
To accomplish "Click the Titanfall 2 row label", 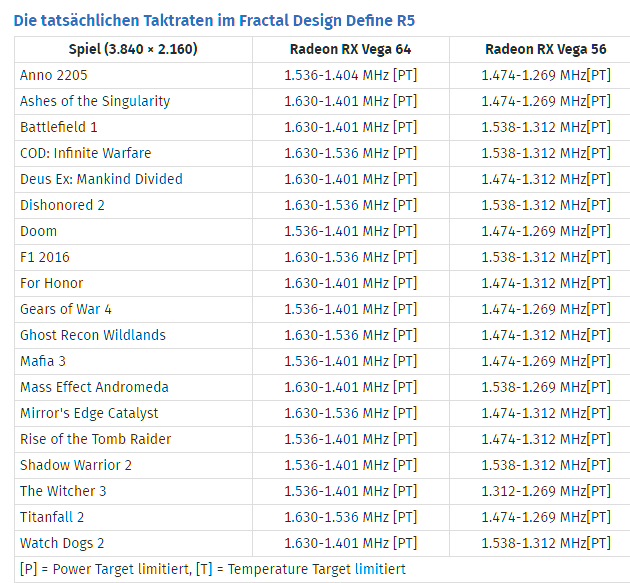I will (x=52, y=517).
